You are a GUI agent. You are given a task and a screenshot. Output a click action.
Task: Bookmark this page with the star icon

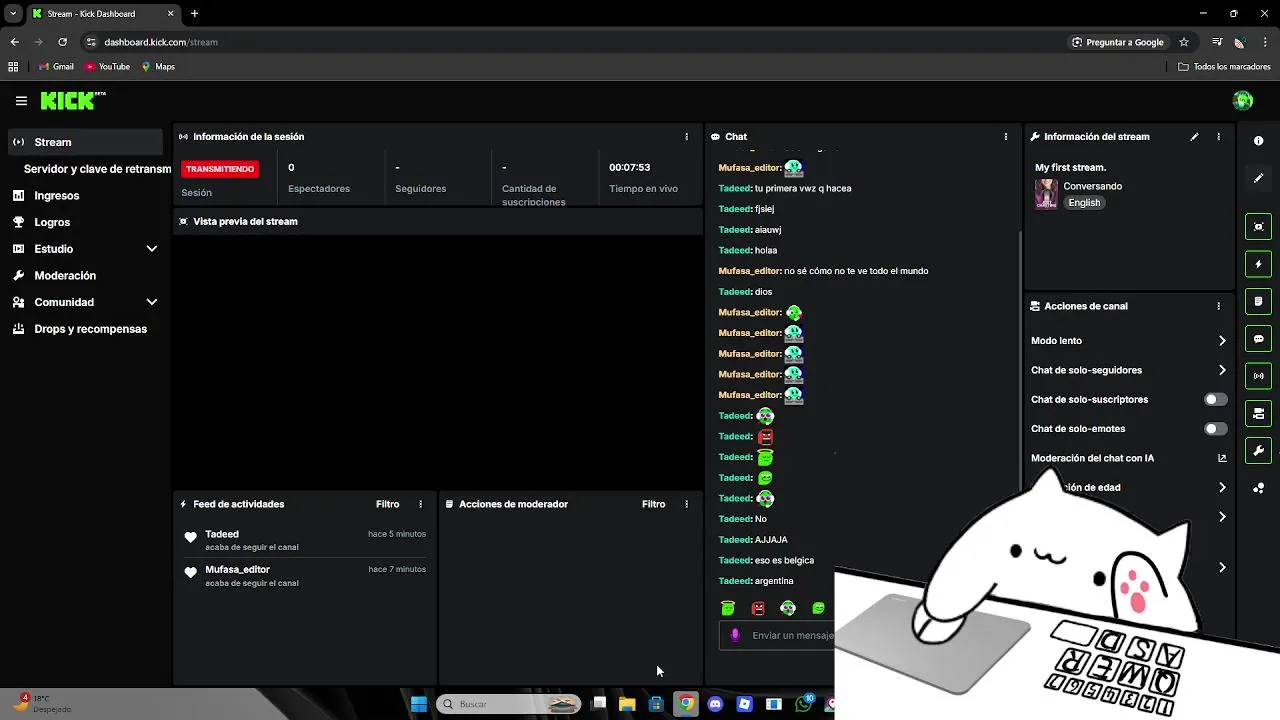coord(1184,42)
